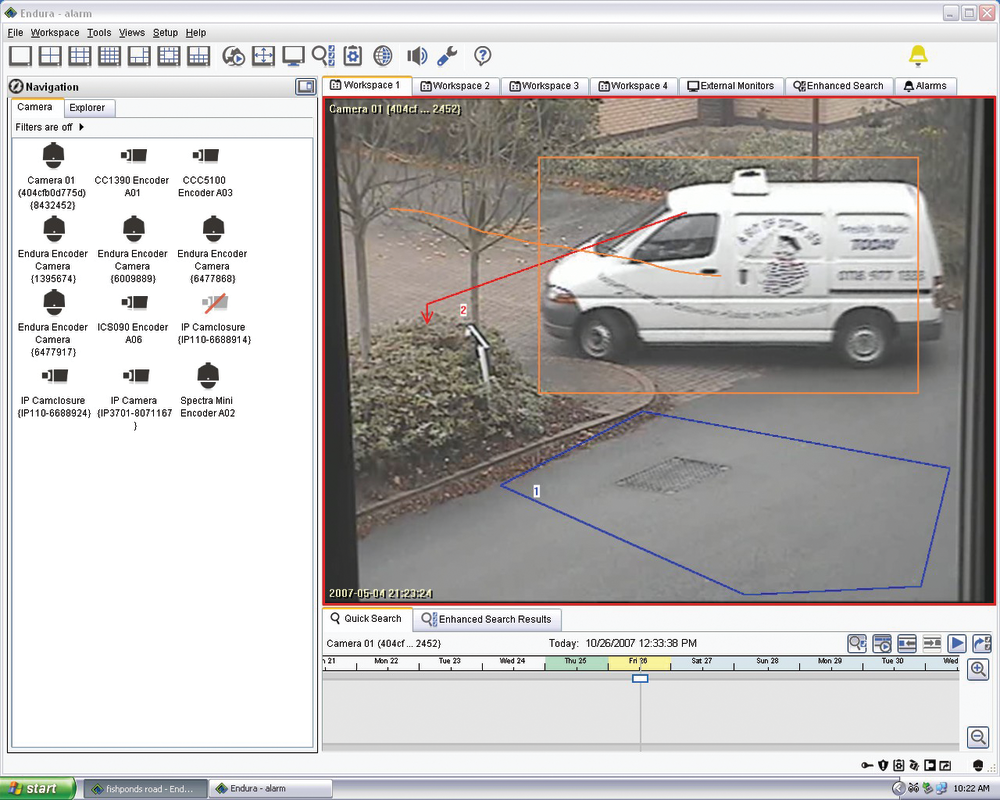Image resolution: width=1000 pixels, height=800 pixels.
Task: Open the wrench setup tool
Action: 448,56
